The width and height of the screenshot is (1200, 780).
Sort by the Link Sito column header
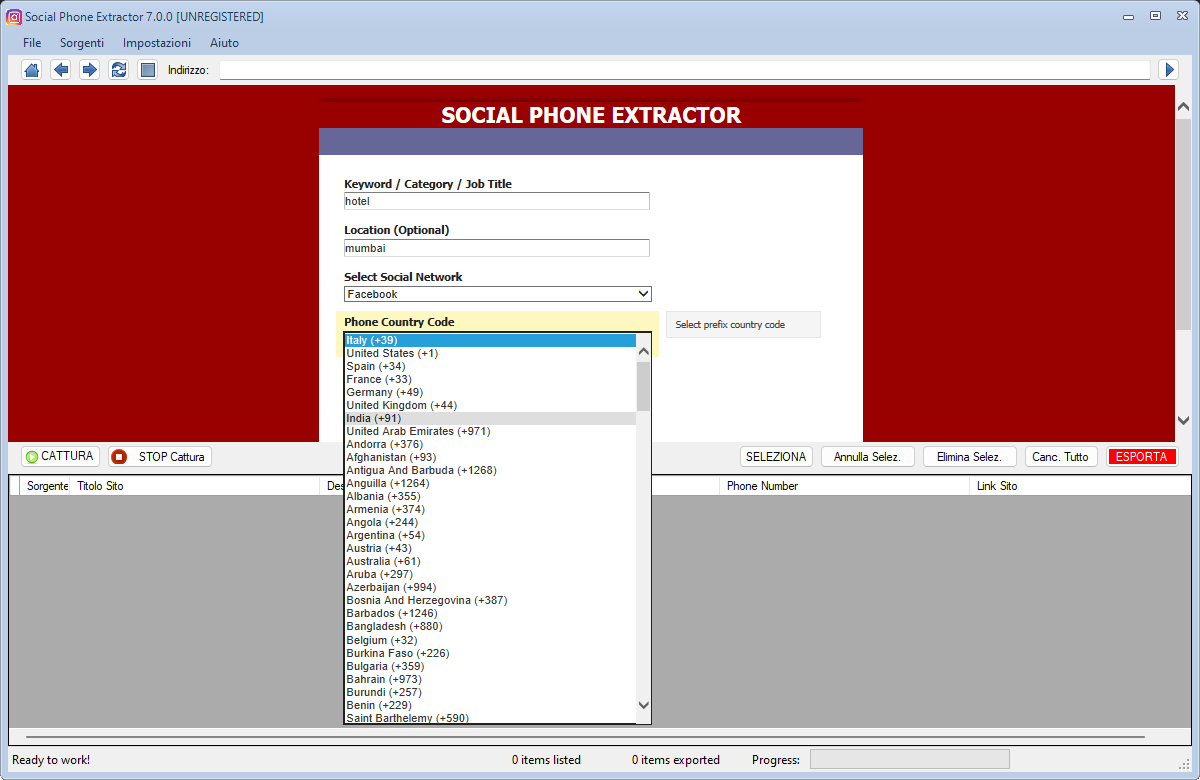(x=1080, y=486)
